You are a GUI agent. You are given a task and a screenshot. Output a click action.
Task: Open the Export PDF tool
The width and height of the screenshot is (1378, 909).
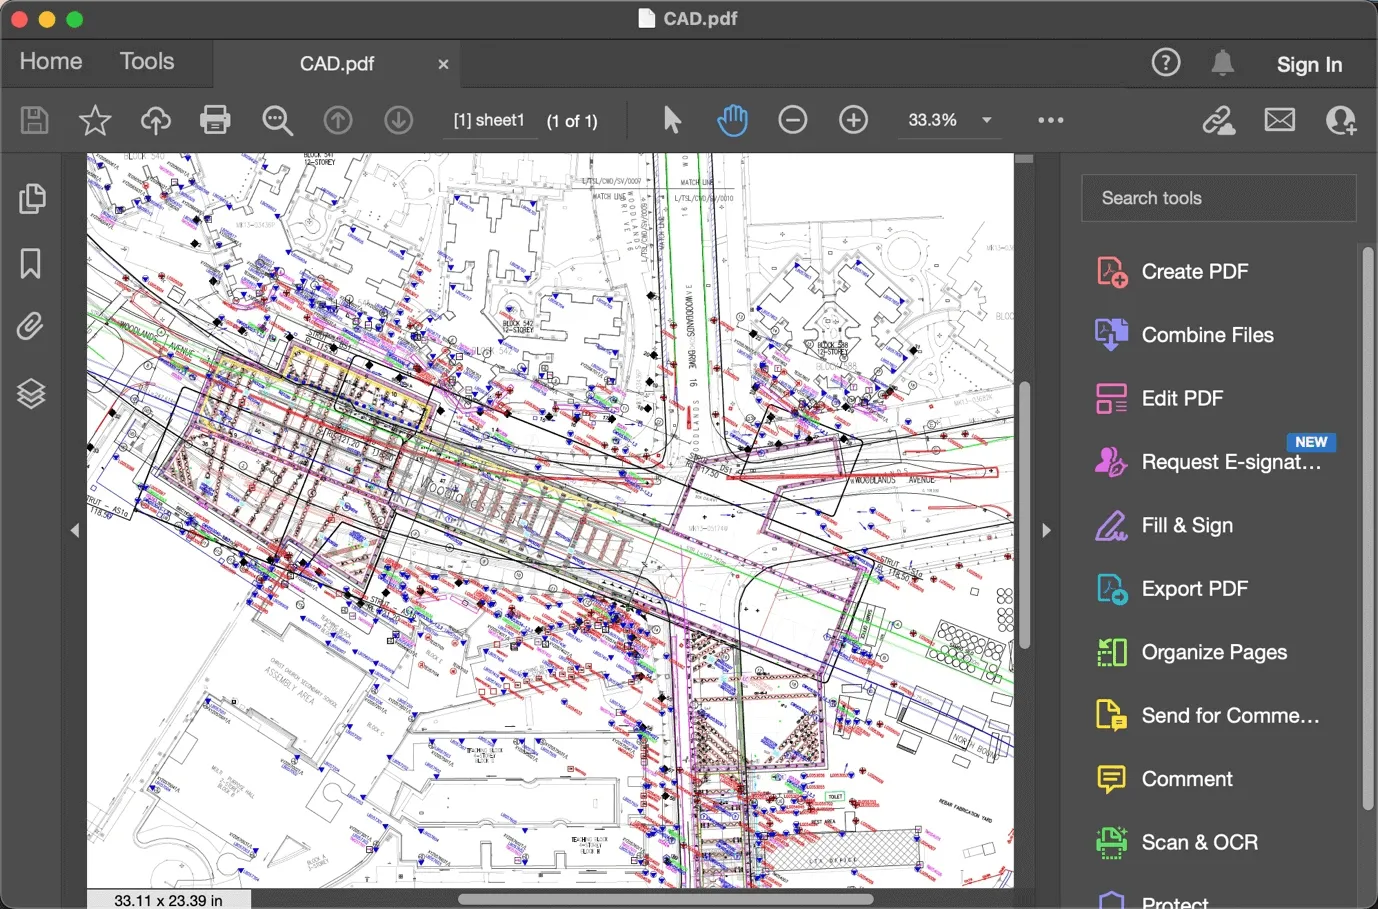tap(1194, 589)
